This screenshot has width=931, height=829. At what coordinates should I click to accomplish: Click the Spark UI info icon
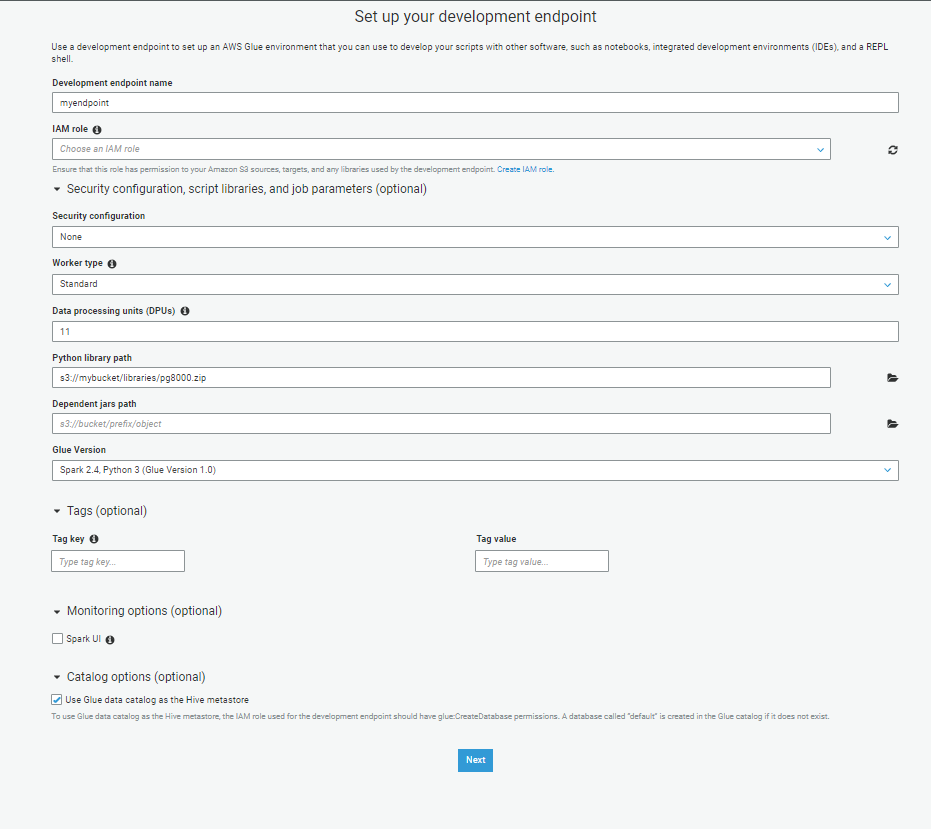(110, 640)
